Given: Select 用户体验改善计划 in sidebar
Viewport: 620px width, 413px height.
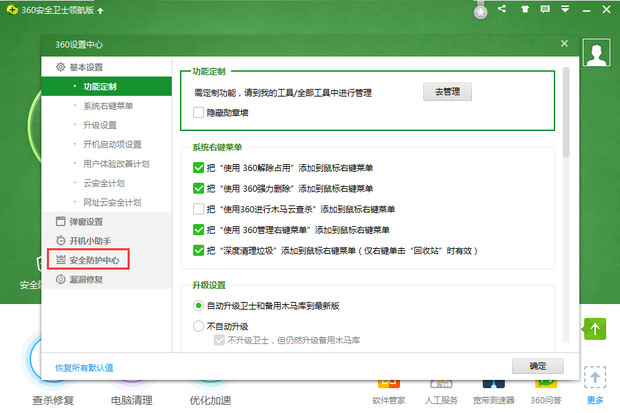Looking at the screenshot, I should (x=116, y=164).
